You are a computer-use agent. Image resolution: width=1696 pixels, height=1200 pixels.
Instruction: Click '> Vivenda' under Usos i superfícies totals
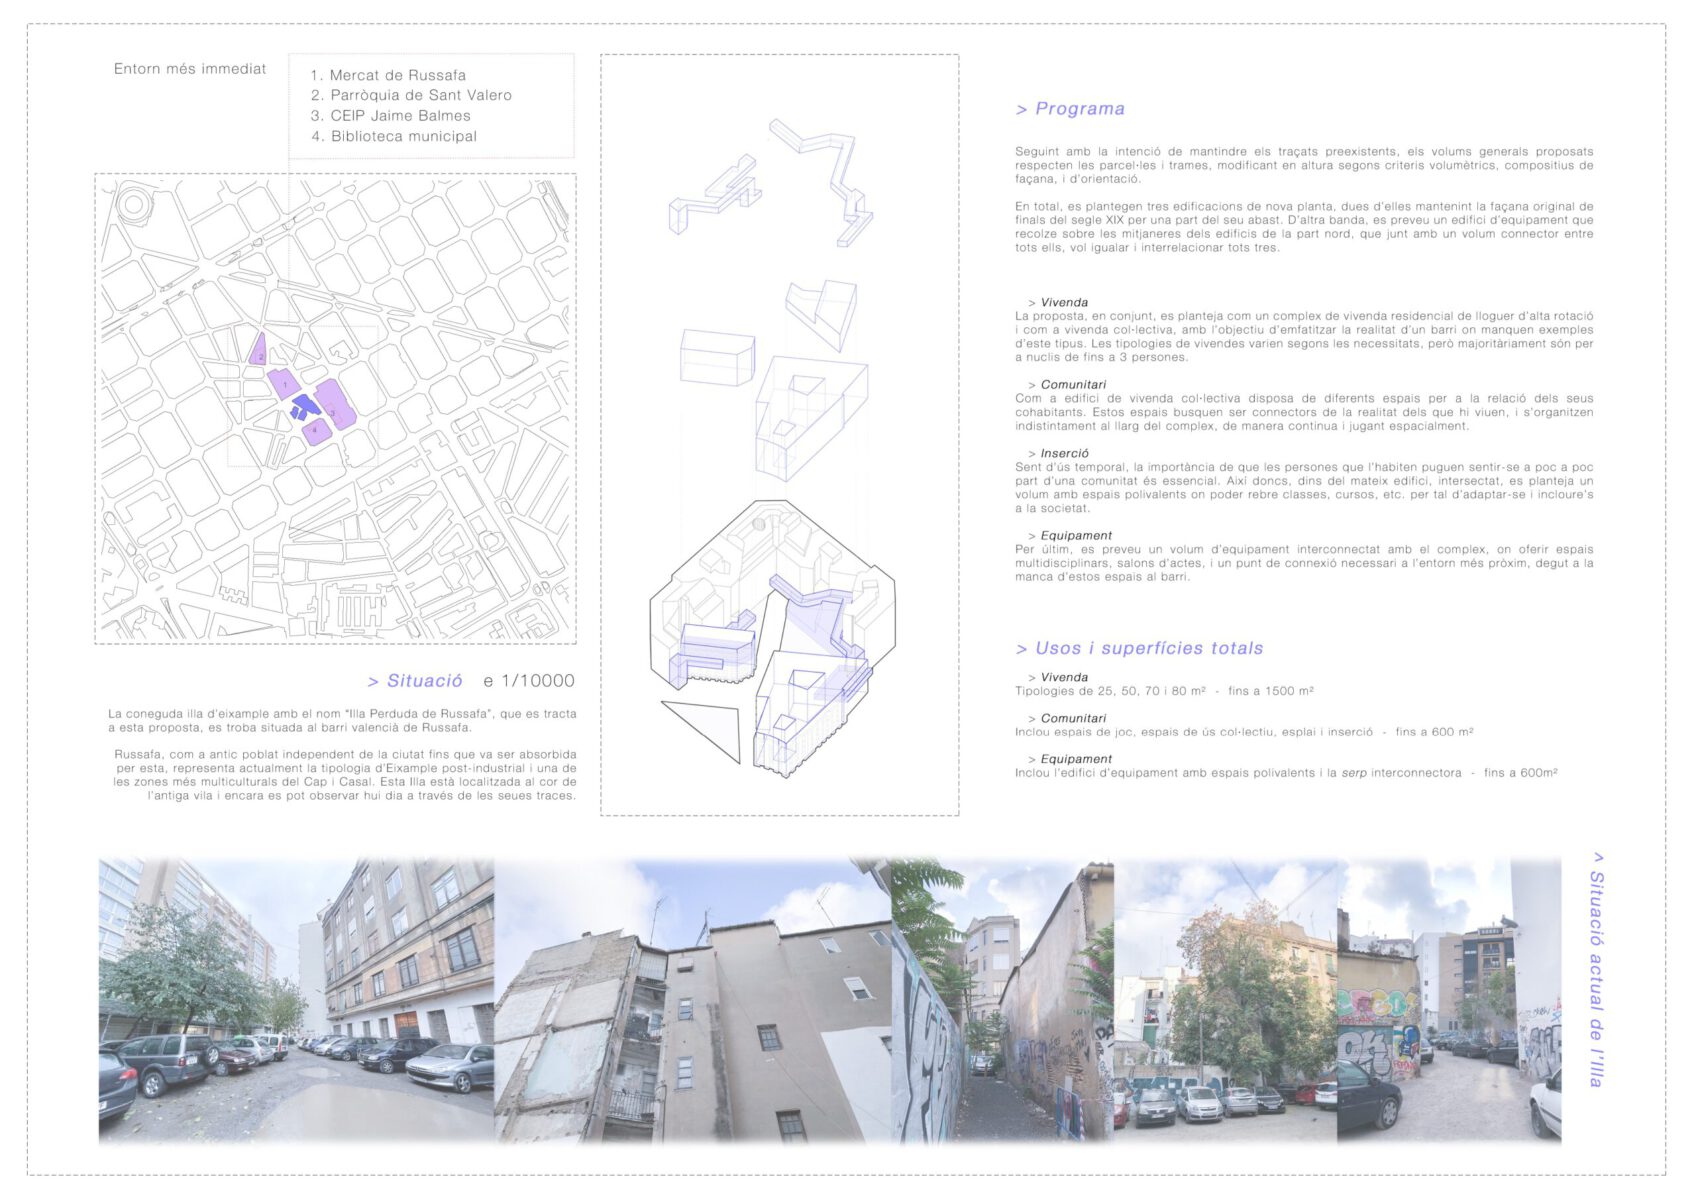(x=1058, y=677)
